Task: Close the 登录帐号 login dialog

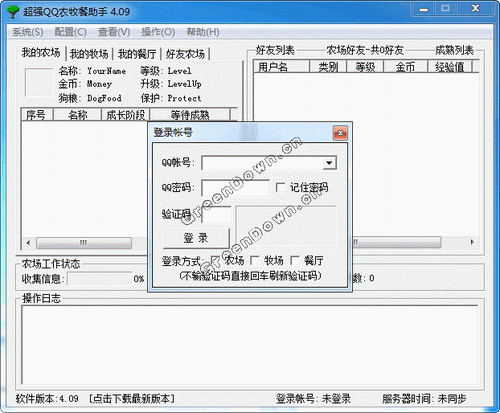Action: pyautogui.click(x=340, y=133)
